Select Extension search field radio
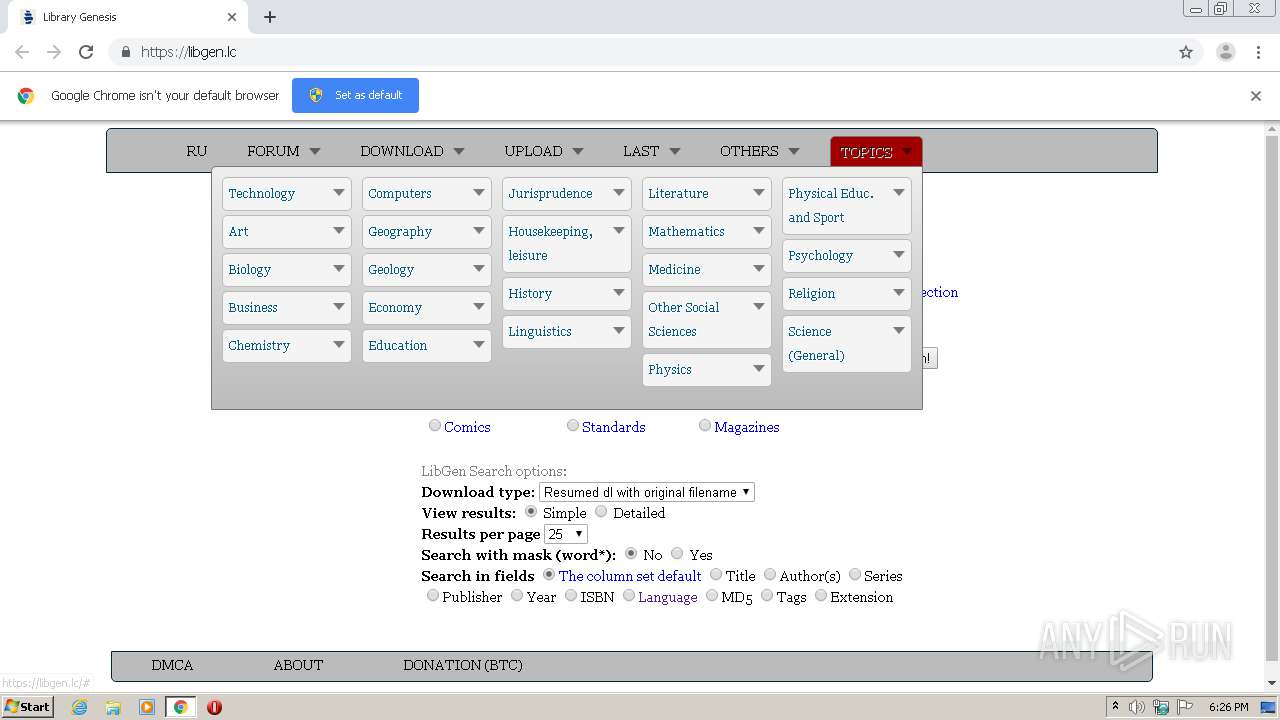 tap(821, 595)
